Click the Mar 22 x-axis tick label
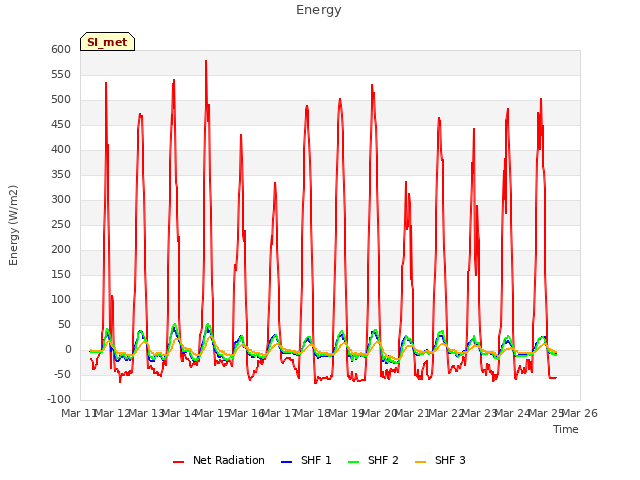640x480 pixels. pyautogui.click(x=447, y=413)
